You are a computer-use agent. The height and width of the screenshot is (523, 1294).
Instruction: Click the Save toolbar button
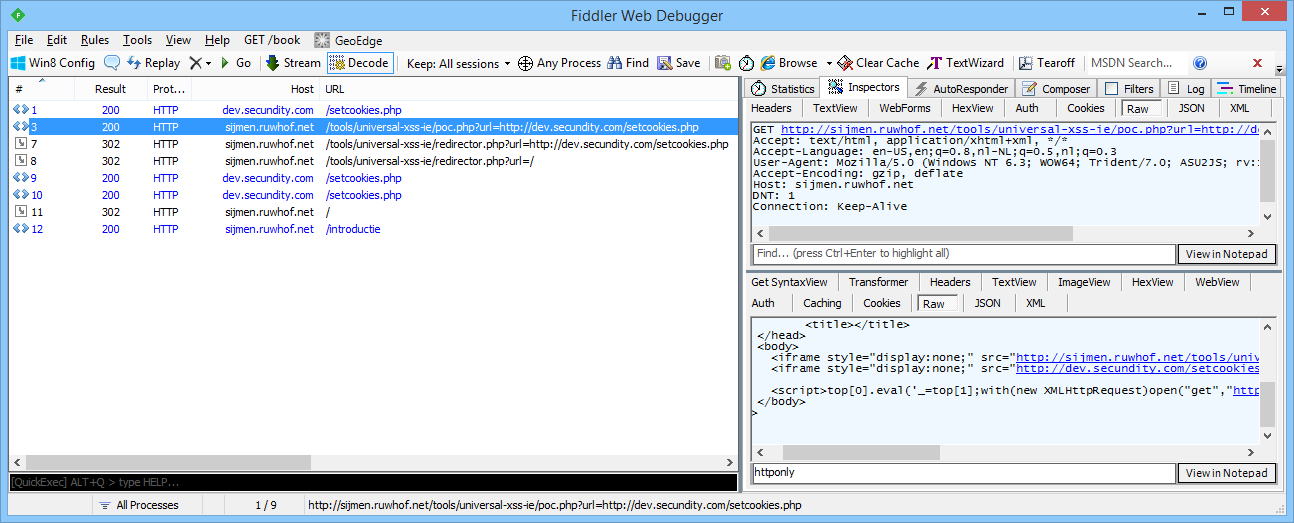click(679, 63)
